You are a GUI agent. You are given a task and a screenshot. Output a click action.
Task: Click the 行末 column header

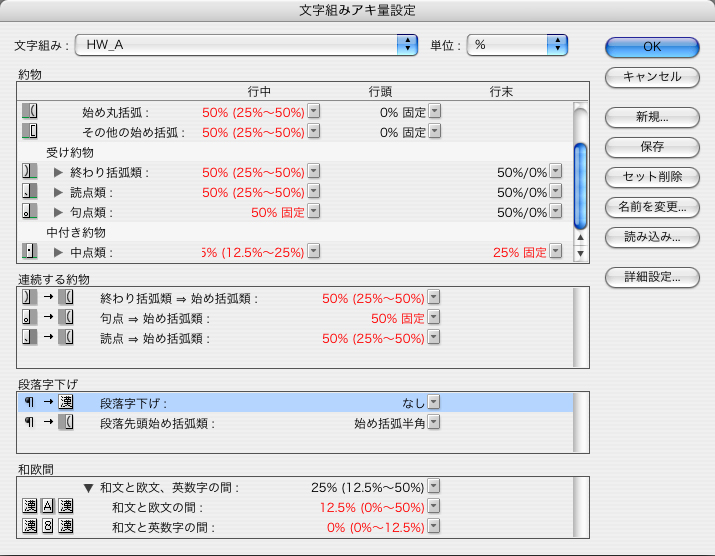[x=501, y=92]
